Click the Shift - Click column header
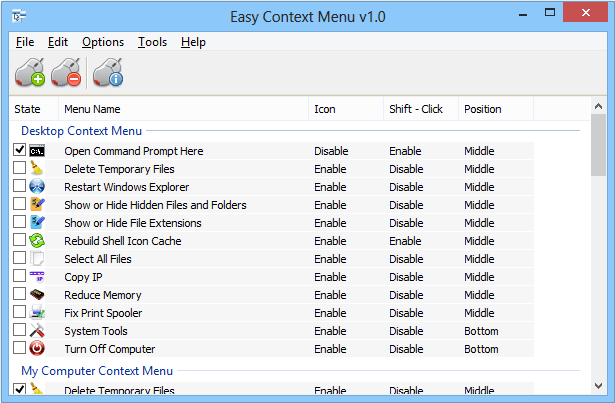 point(421,109)
